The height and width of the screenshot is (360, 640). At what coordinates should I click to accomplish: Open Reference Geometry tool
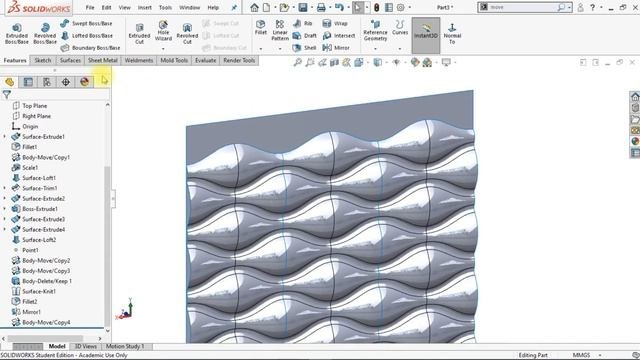click(x=375, y=30)
